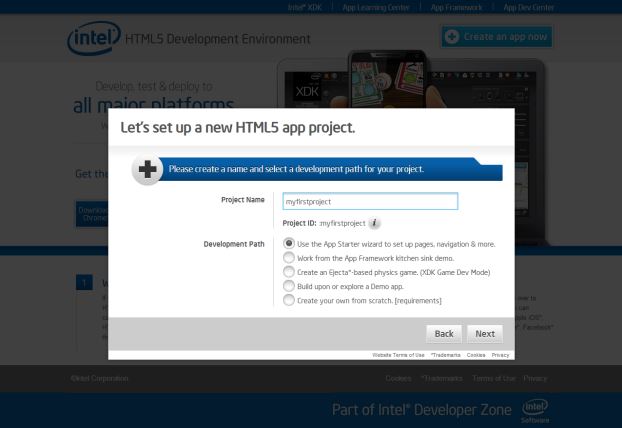622x428 pixels.
Task: Click the plus icon in the blue banner
Action: click(x=147, y=169)
